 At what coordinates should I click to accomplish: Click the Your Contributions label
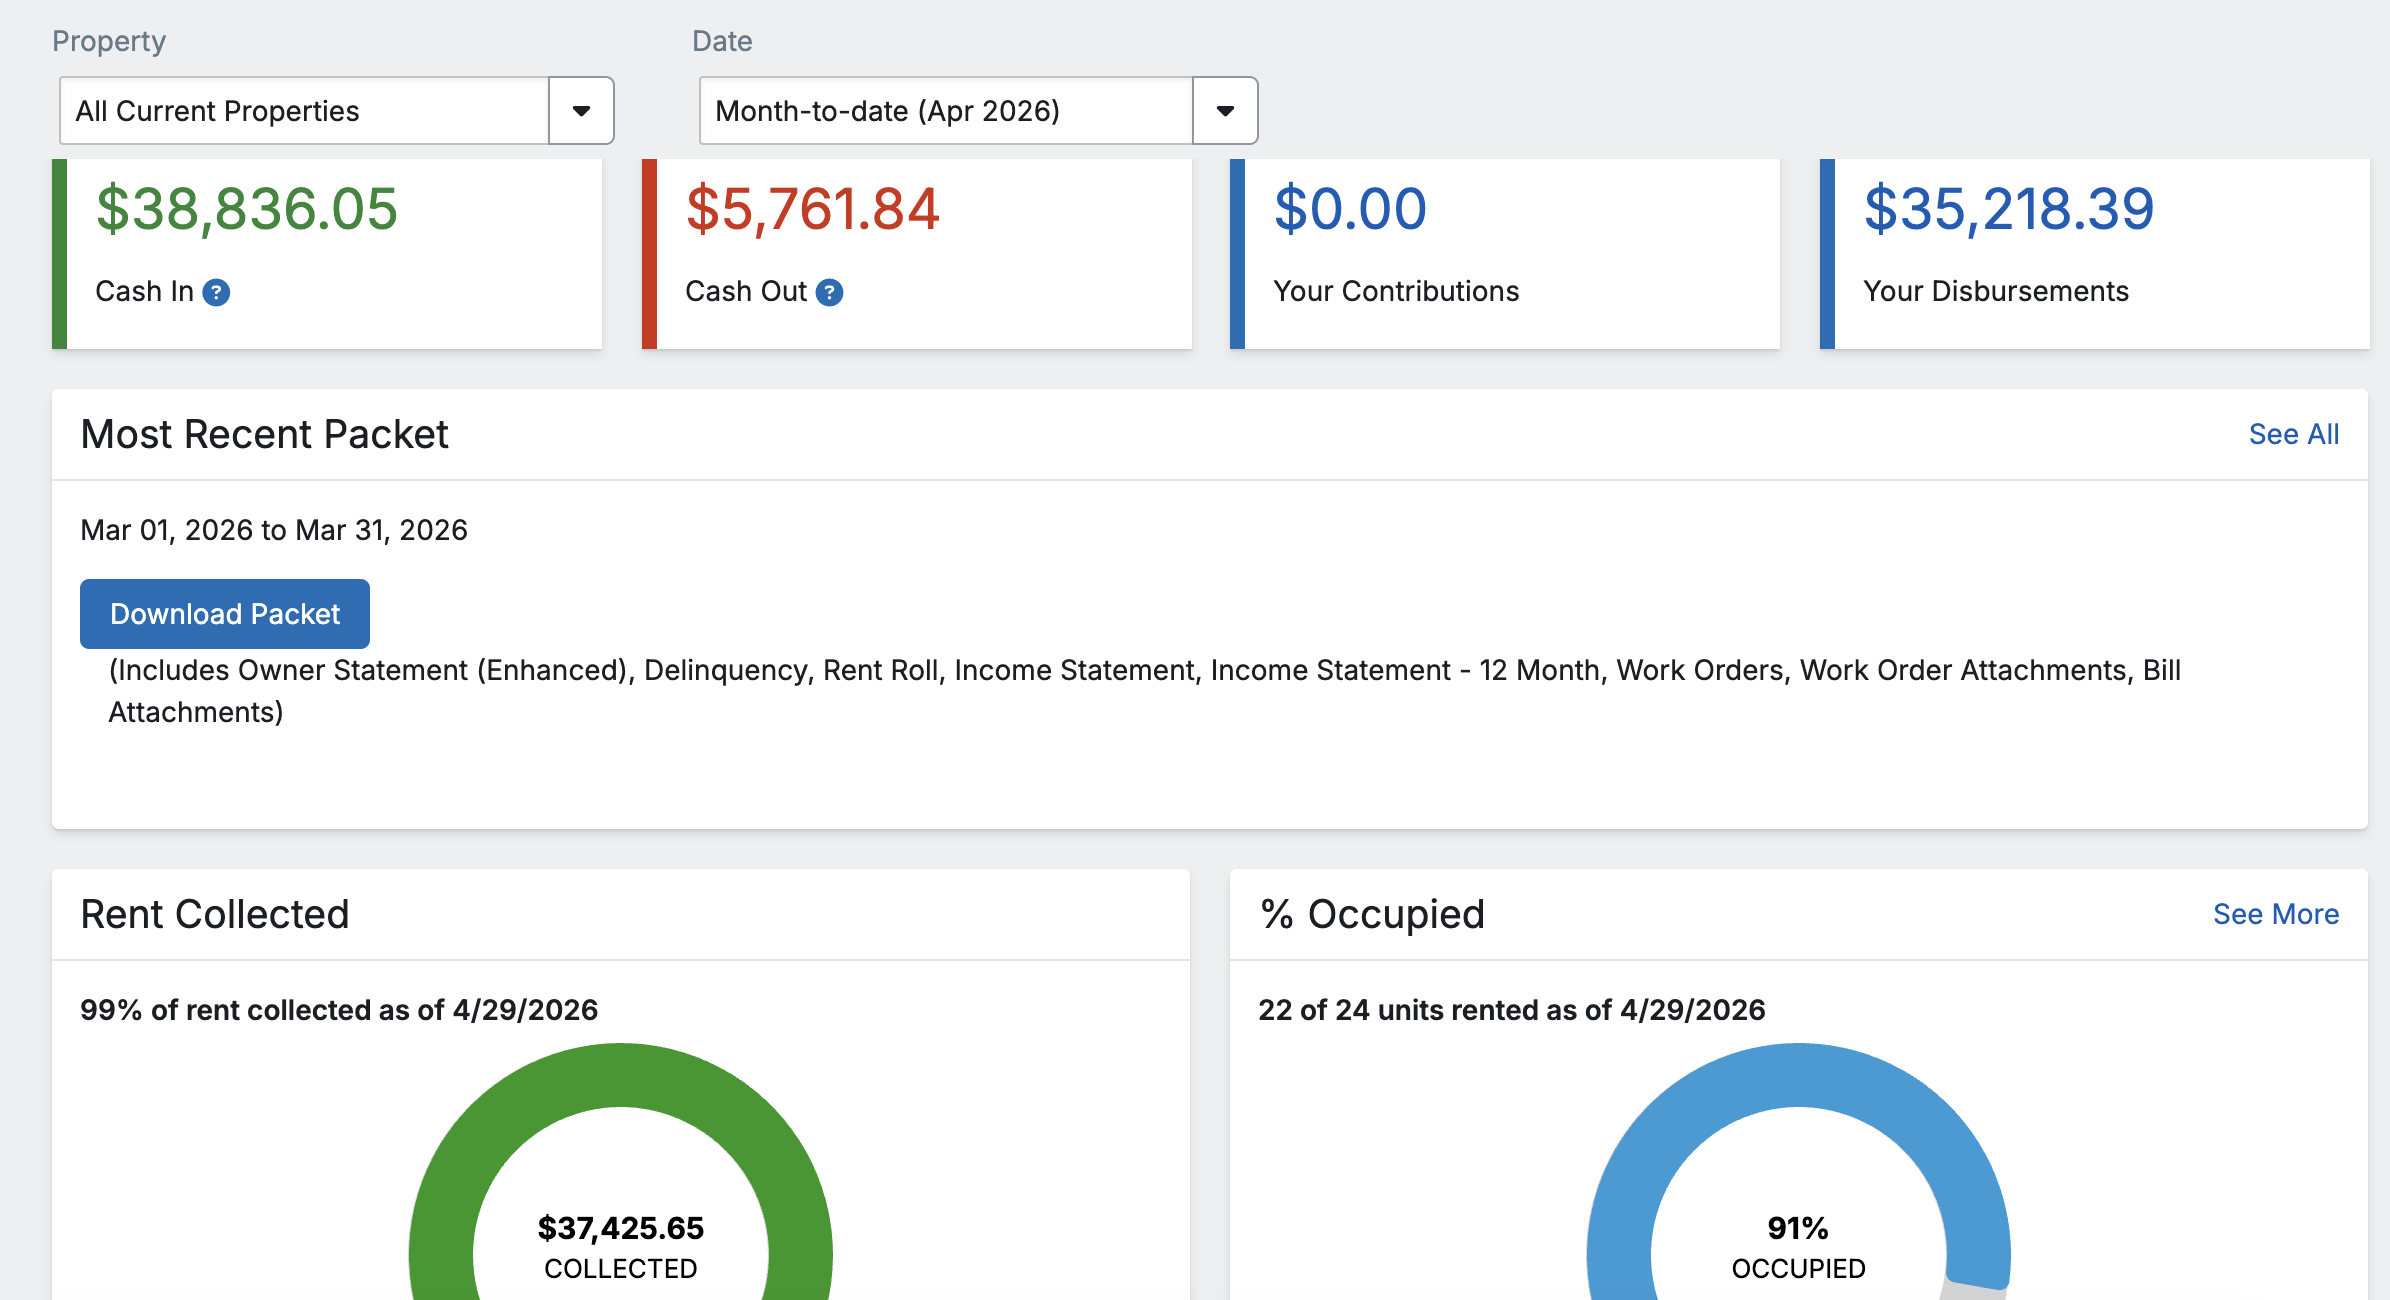tap(1396, 291)
